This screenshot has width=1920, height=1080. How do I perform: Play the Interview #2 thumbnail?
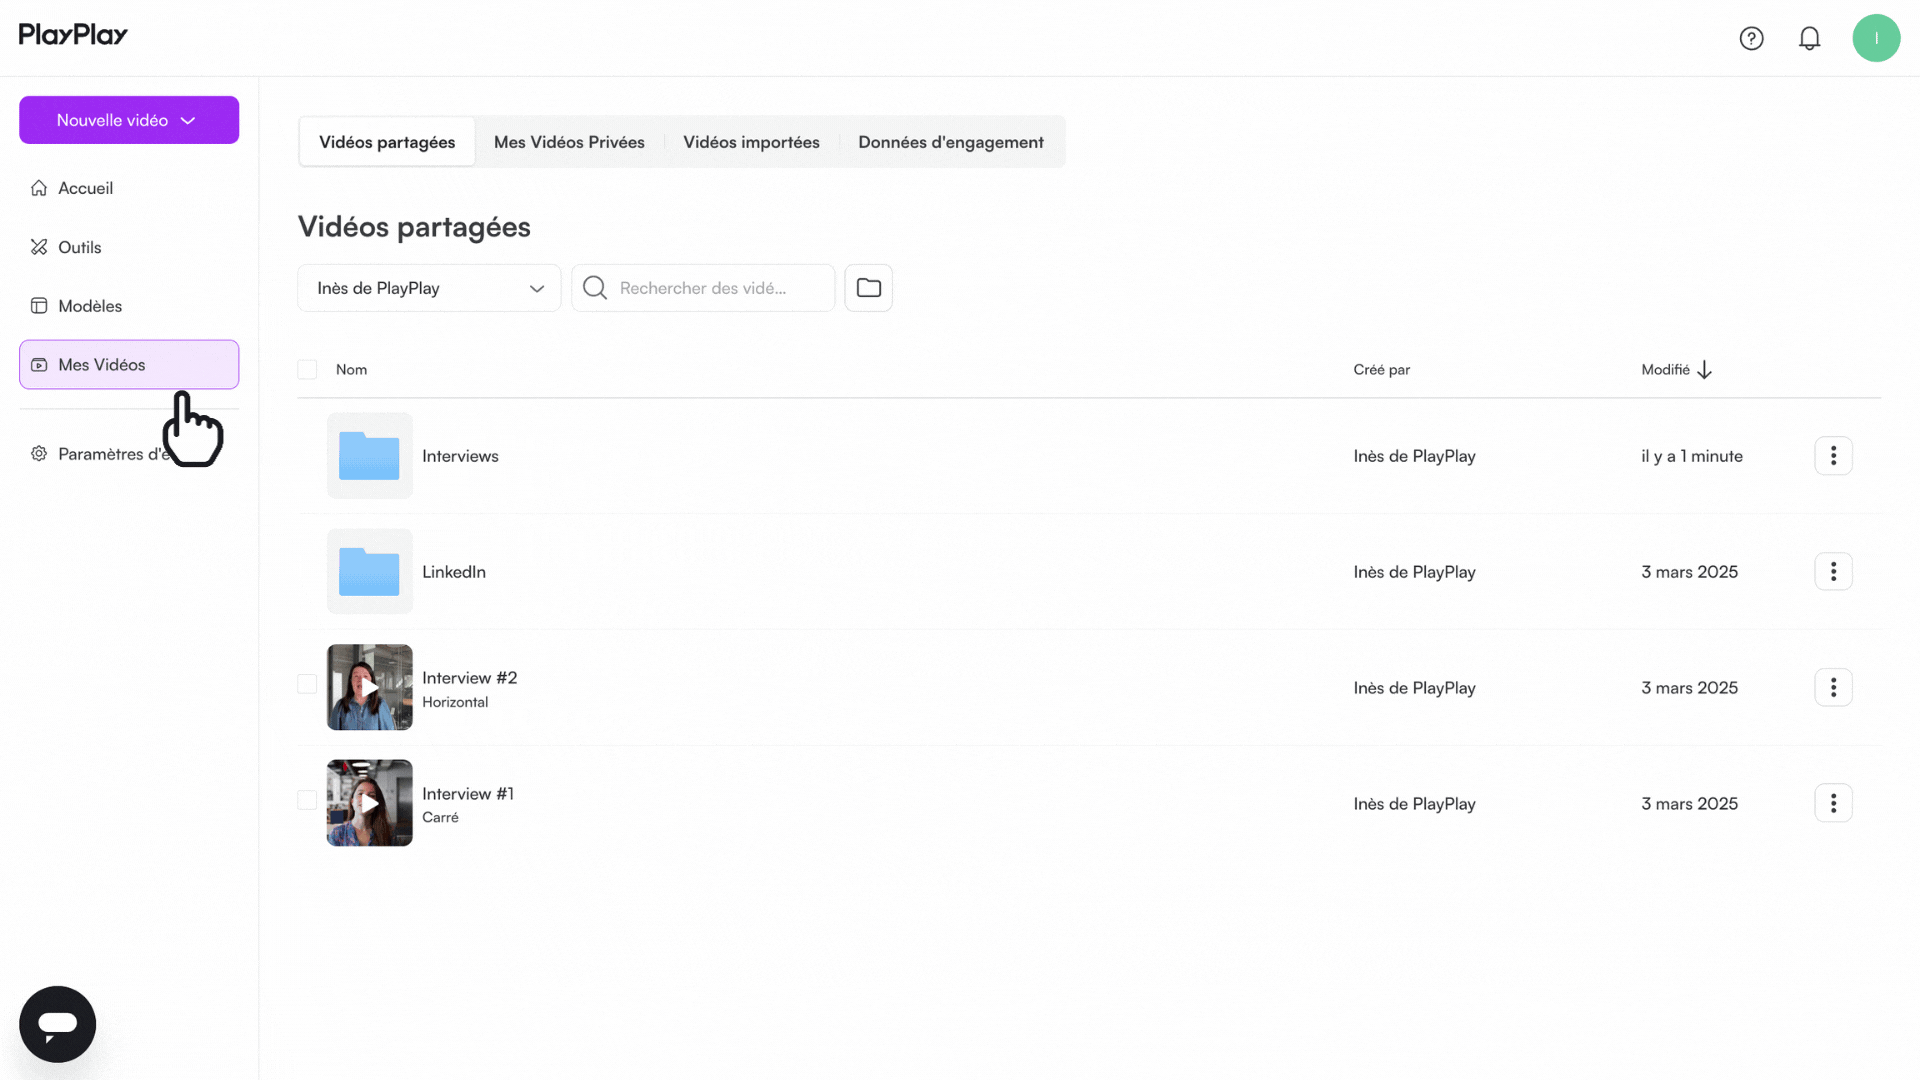[369, 687]
